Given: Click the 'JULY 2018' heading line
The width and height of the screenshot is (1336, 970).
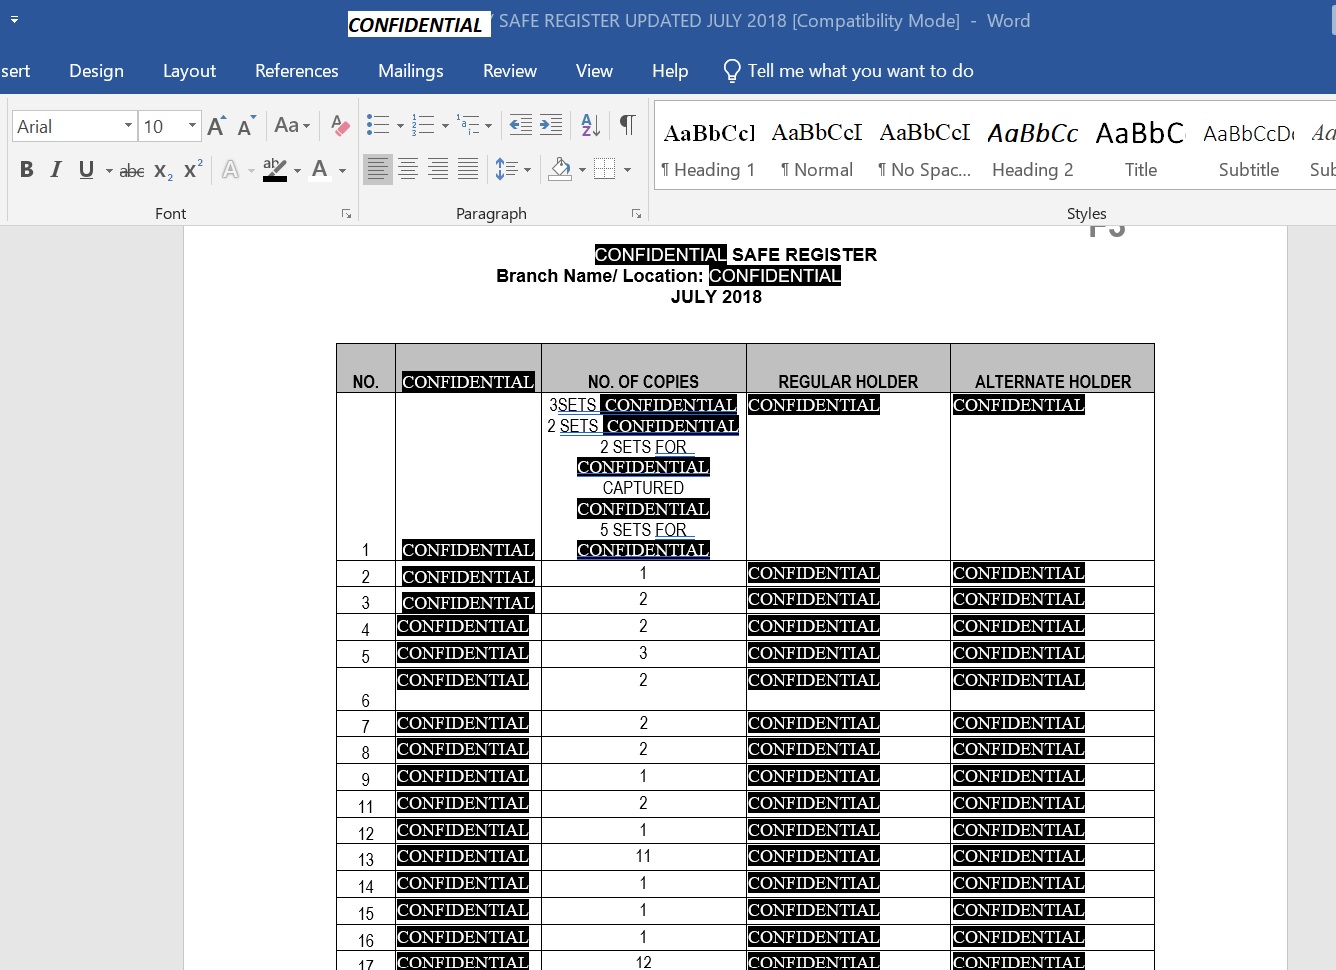Looking at the screenshot, I should click(x=716, y=297).
